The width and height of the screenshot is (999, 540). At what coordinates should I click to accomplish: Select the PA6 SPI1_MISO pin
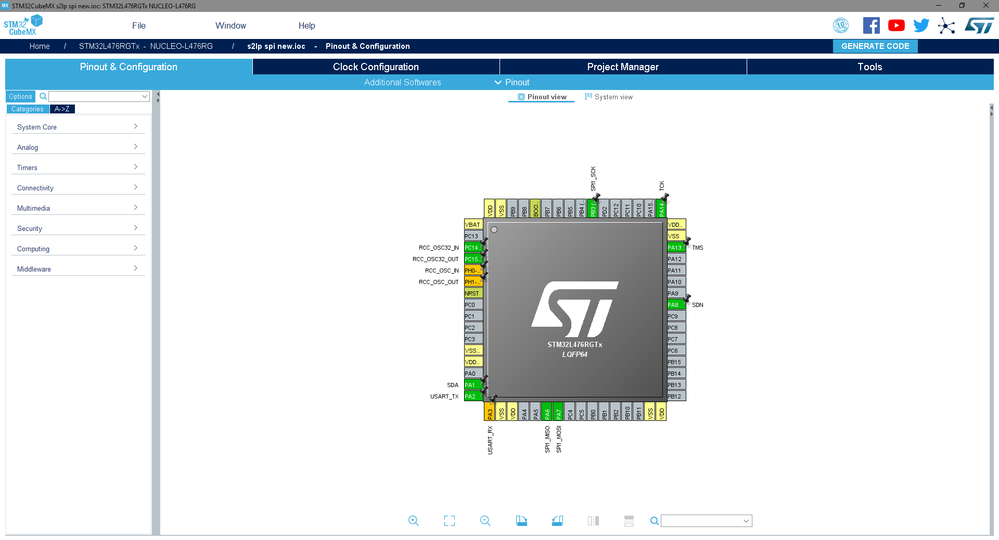pos(547,411)
